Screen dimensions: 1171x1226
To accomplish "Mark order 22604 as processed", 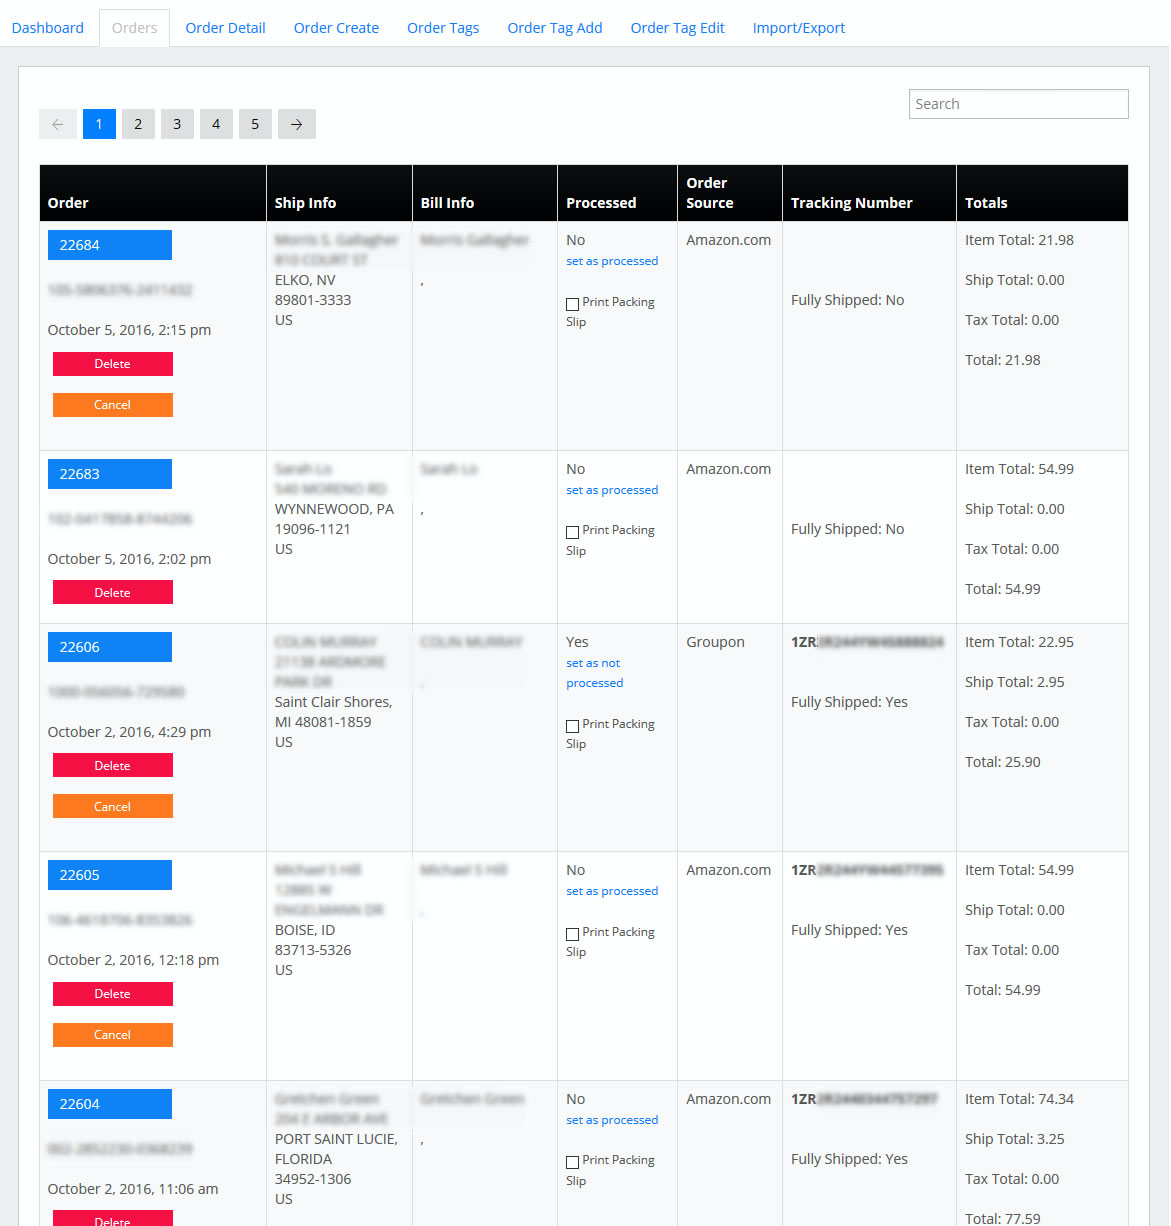I will (611, 1119).
